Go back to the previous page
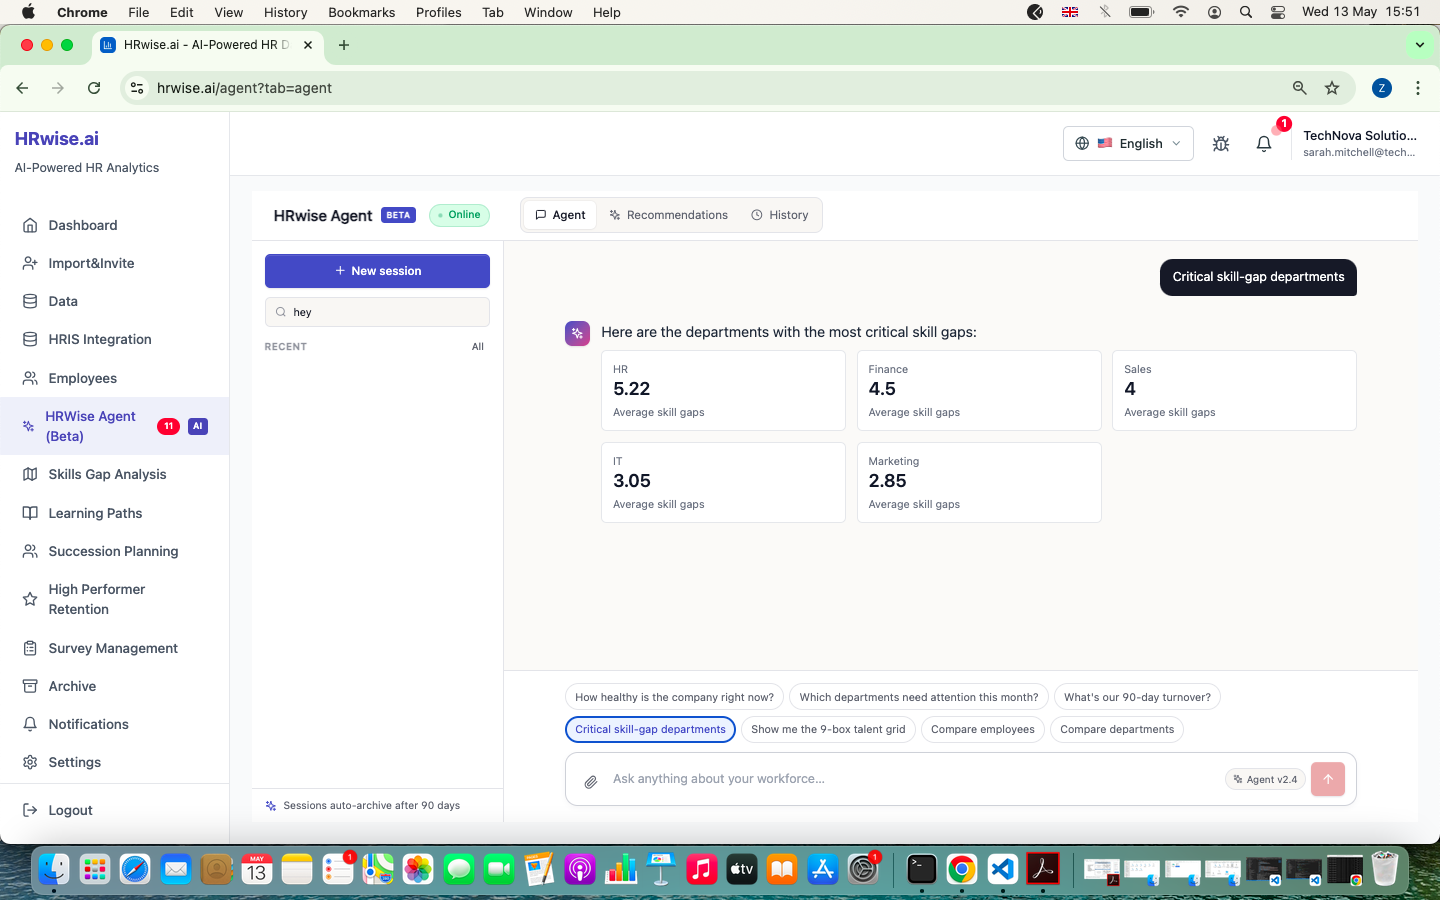 pyautogui.click(x=22, y=88)
